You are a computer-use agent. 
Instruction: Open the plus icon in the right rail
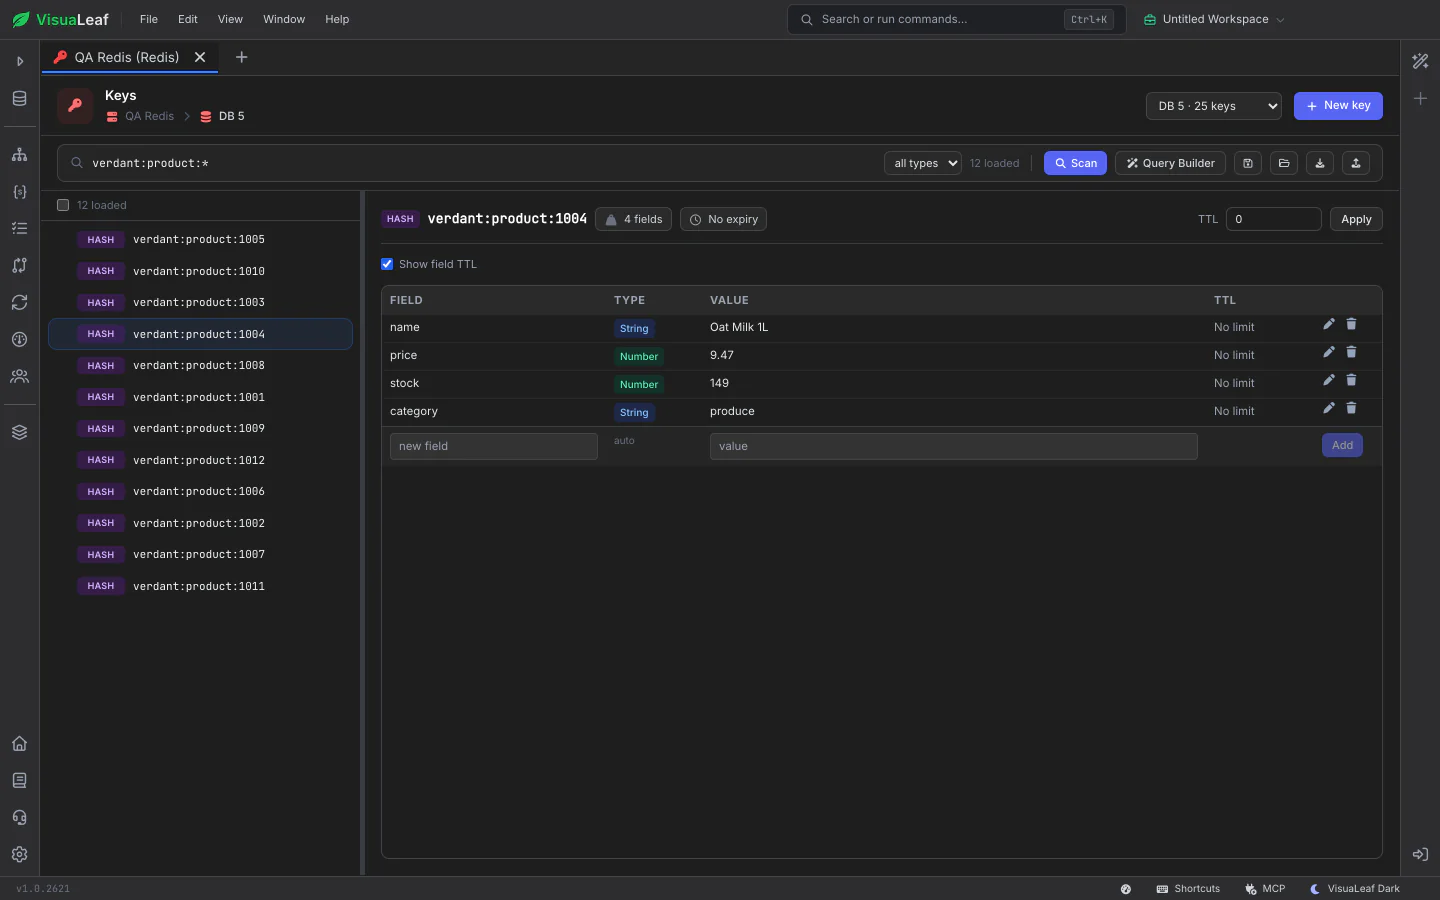tap(1420, 98)
